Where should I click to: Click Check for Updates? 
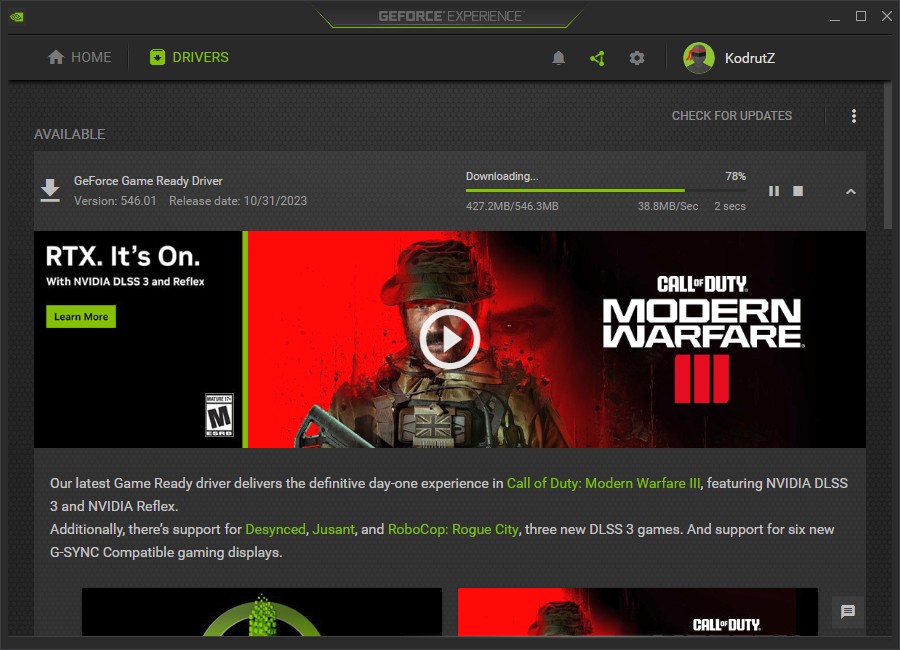732,116
